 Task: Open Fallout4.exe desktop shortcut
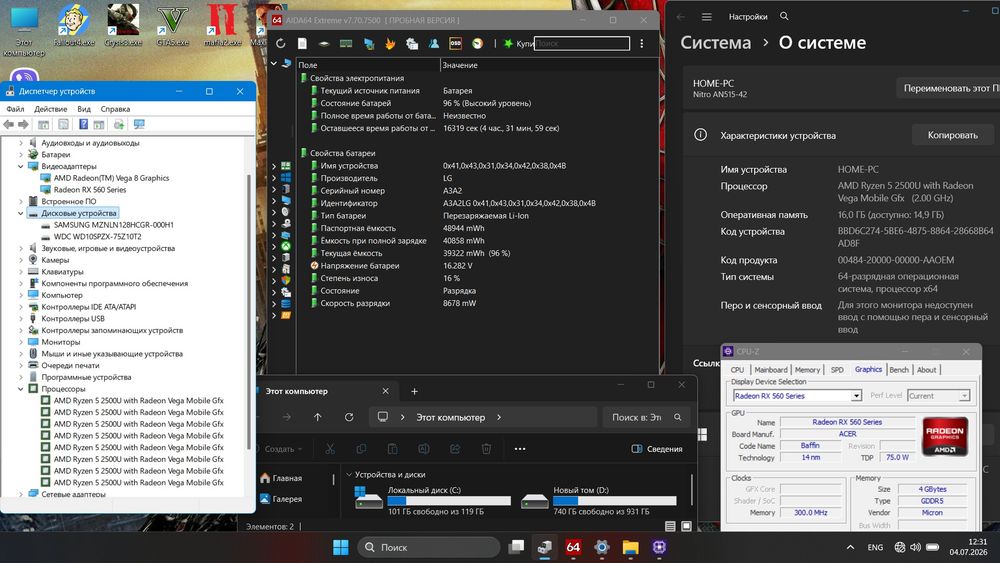click(73, 26)
